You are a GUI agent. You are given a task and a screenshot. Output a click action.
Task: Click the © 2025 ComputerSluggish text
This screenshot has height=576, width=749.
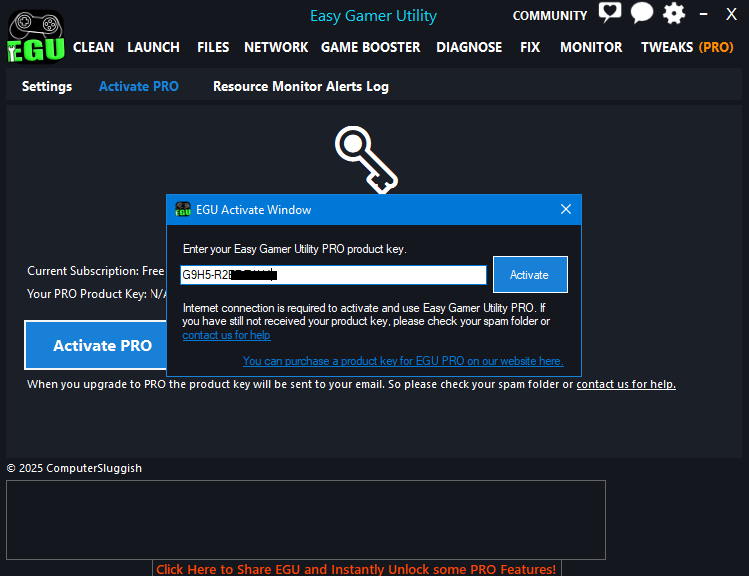pos(74,468)
